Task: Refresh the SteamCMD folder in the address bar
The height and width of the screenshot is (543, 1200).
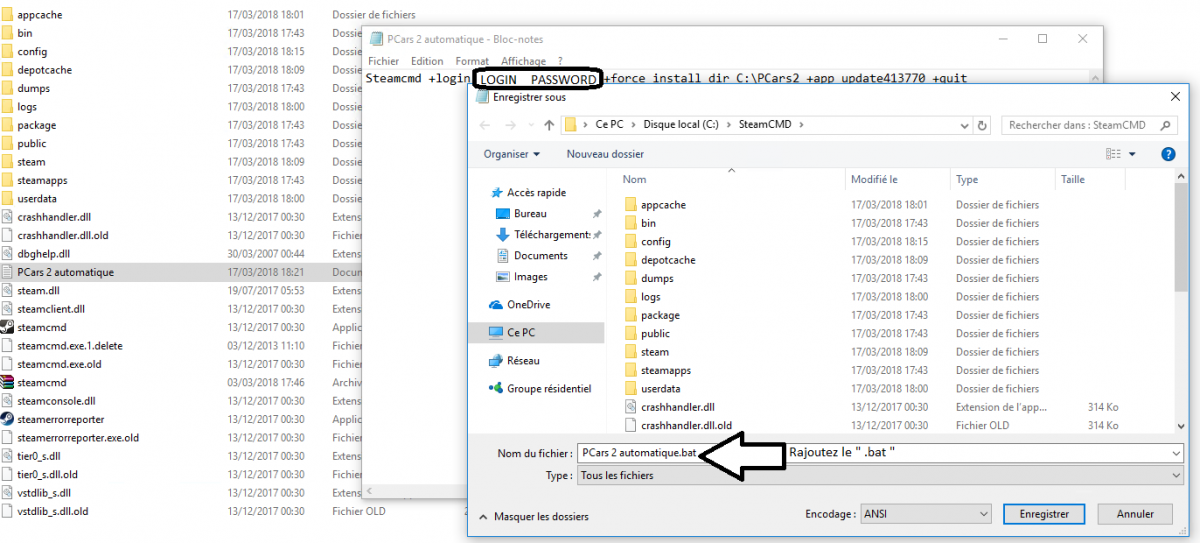Action: tap(982, 126)
